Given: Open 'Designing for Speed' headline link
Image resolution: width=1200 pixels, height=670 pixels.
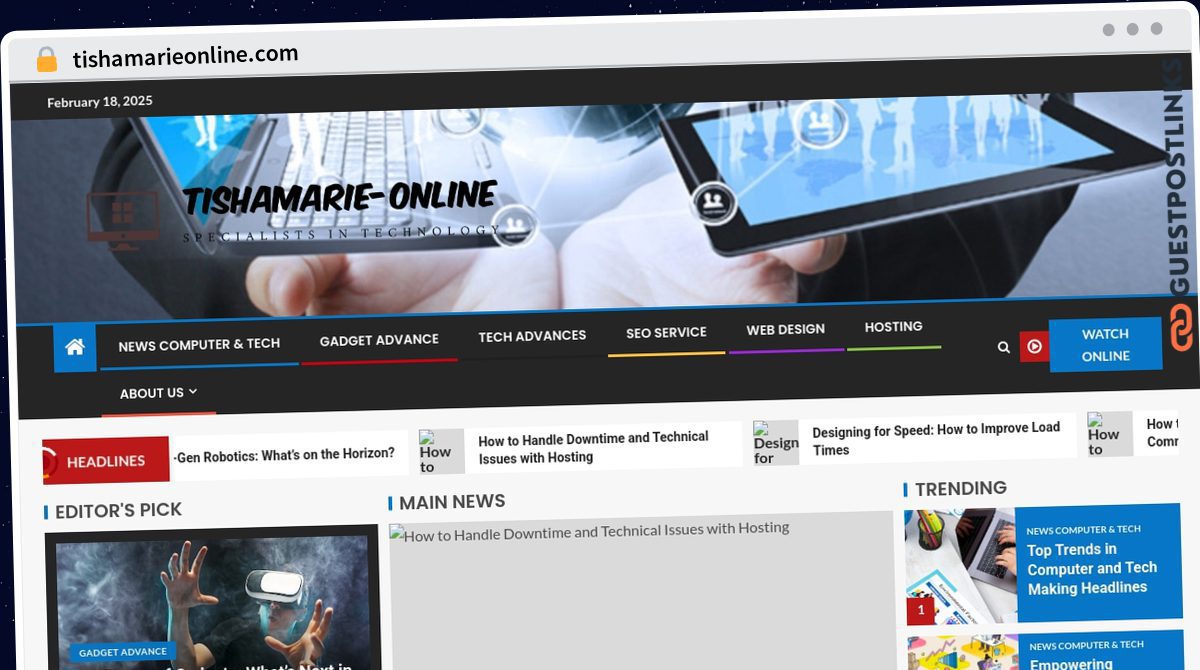Looking at the screenshot, I should point(935,438).
